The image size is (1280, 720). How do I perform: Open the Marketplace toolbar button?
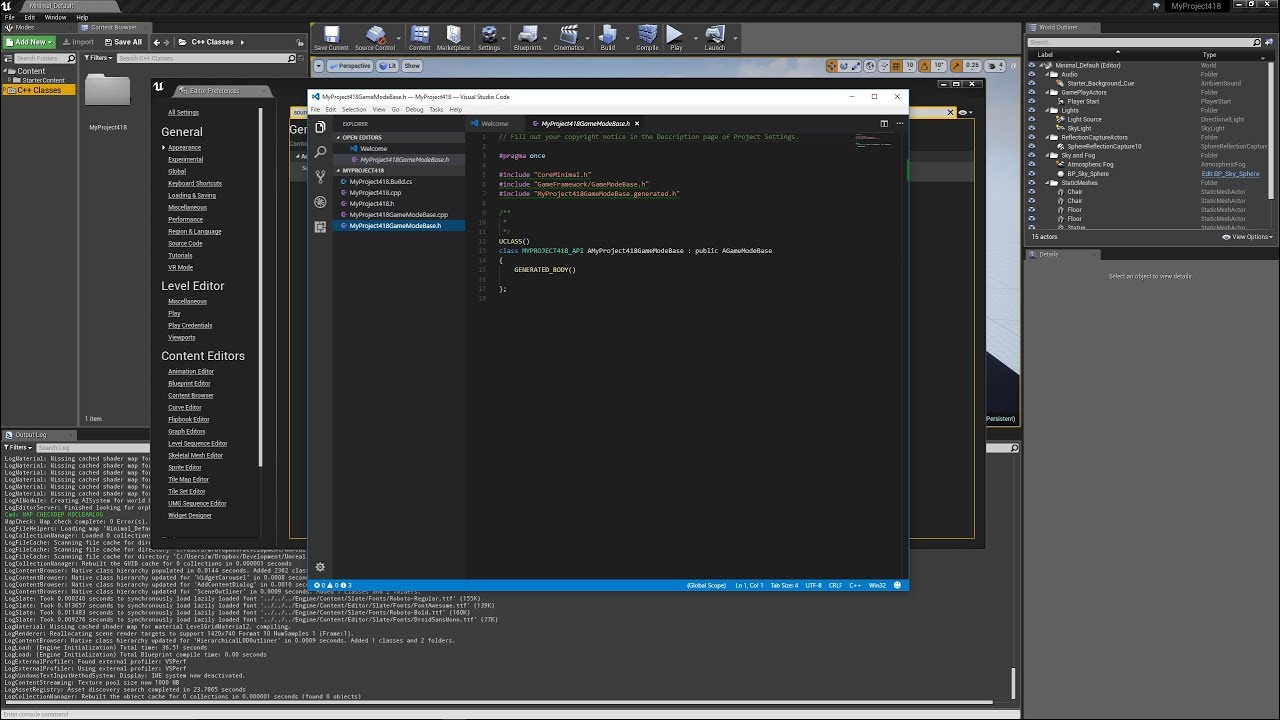click(x=453, y=38)
